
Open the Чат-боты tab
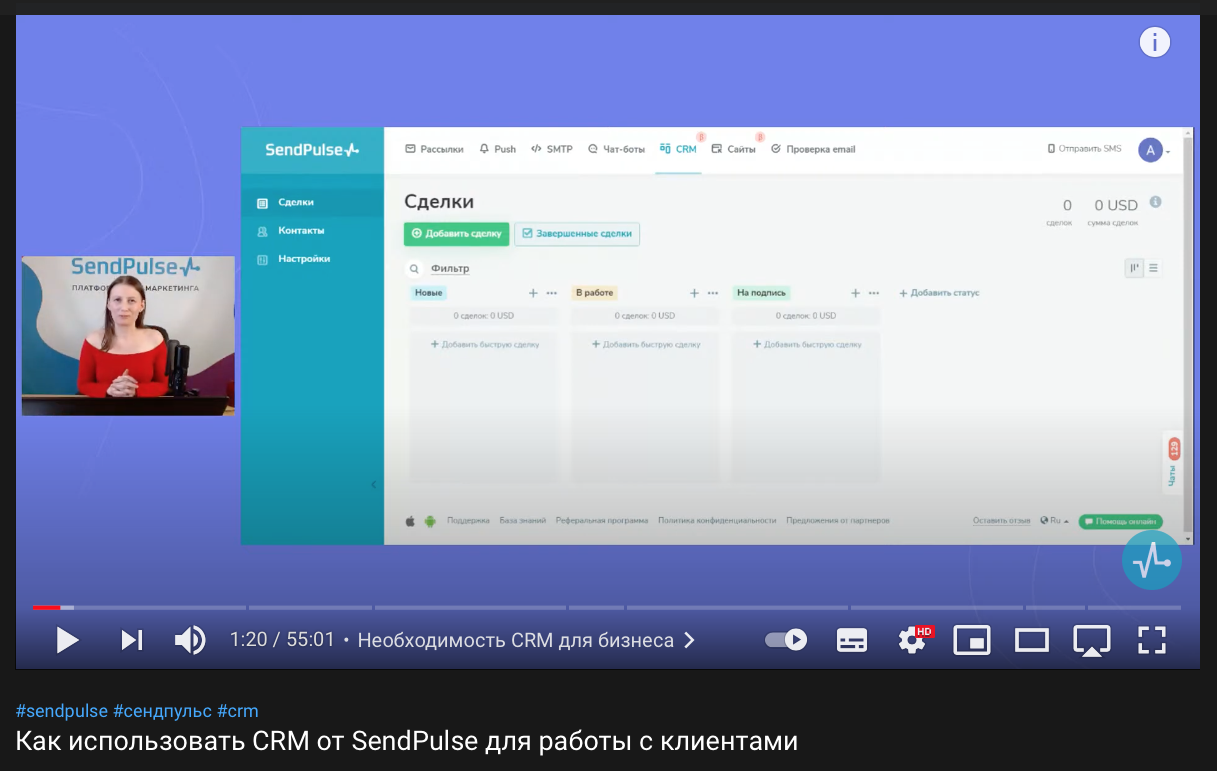coord(616,149)
